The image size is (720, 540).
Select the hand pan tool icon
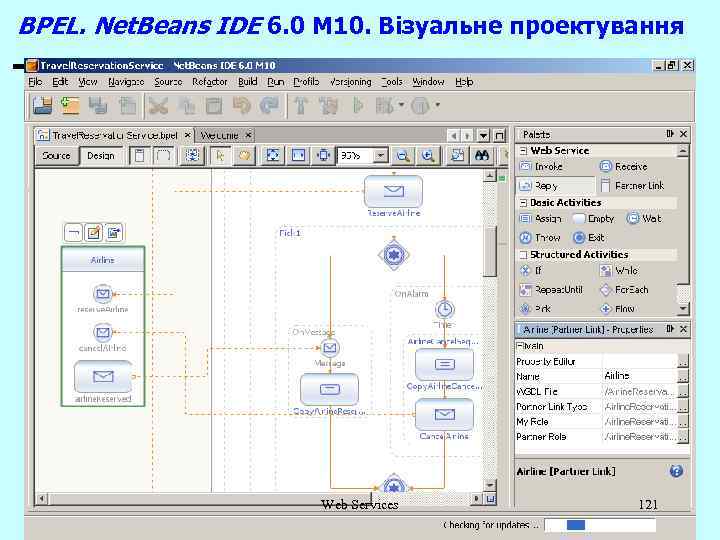[x=245, y=156]
